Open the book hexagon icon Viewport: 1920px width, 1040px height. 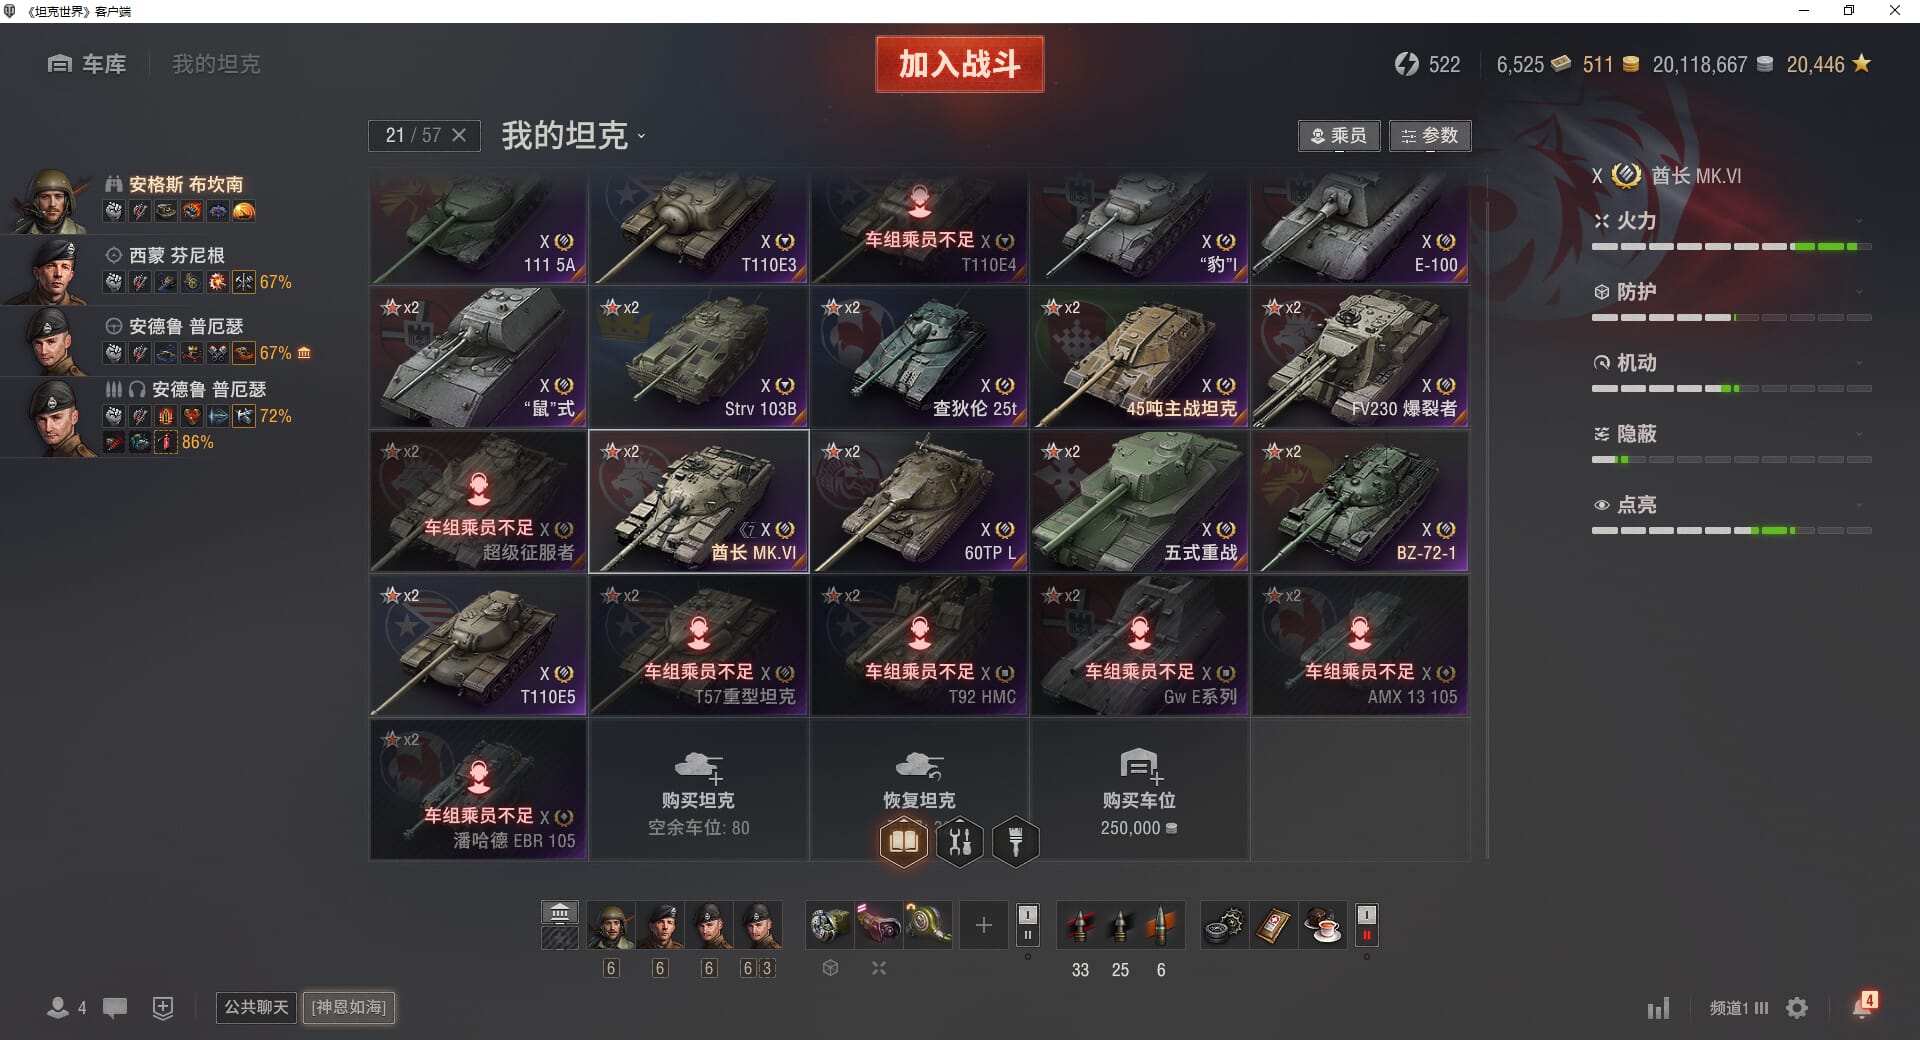[x=904, y=842]
